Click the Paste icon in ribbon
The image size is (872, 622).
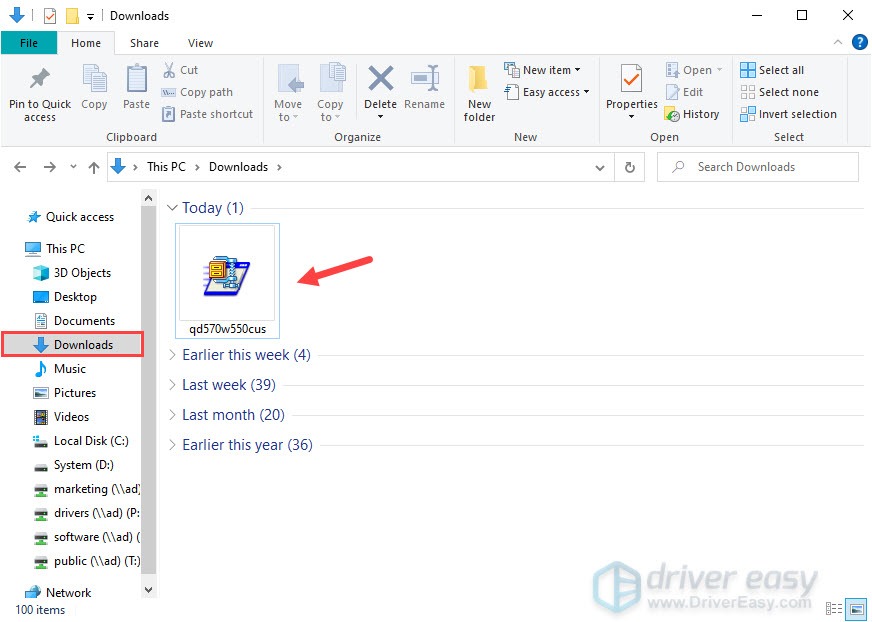point(136,79)
